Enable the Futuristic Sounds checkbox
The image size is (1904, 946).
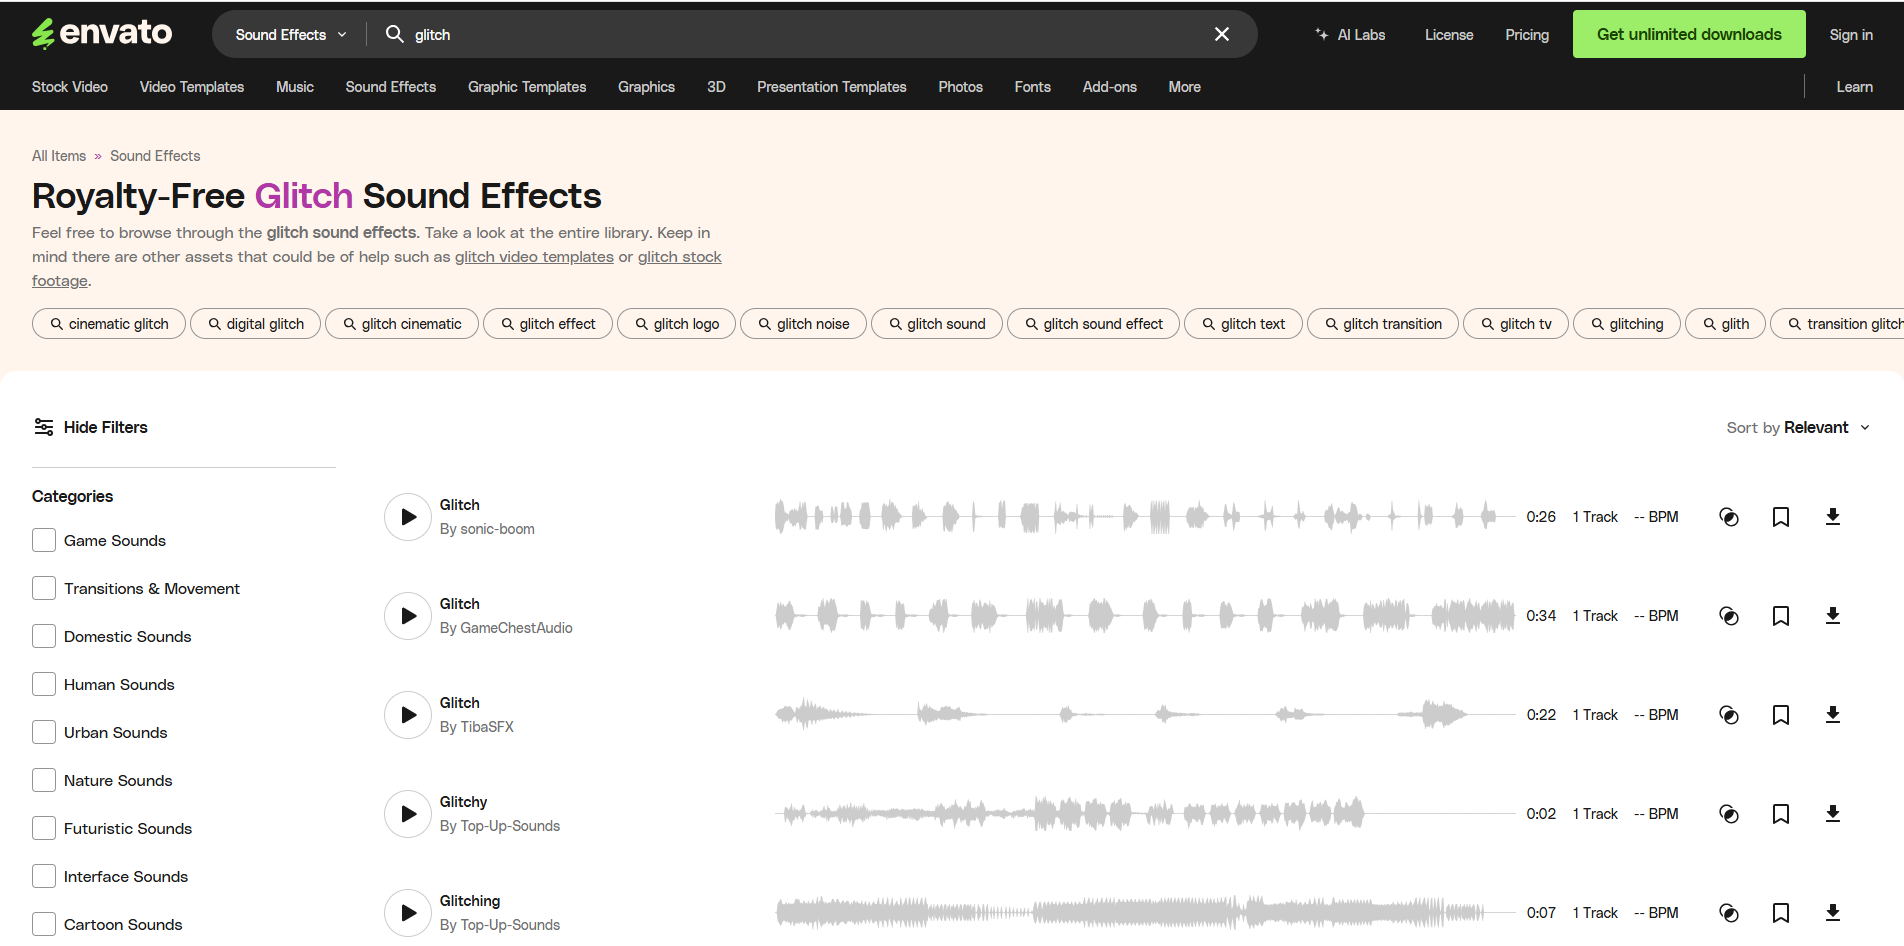[x=43, y=827]
